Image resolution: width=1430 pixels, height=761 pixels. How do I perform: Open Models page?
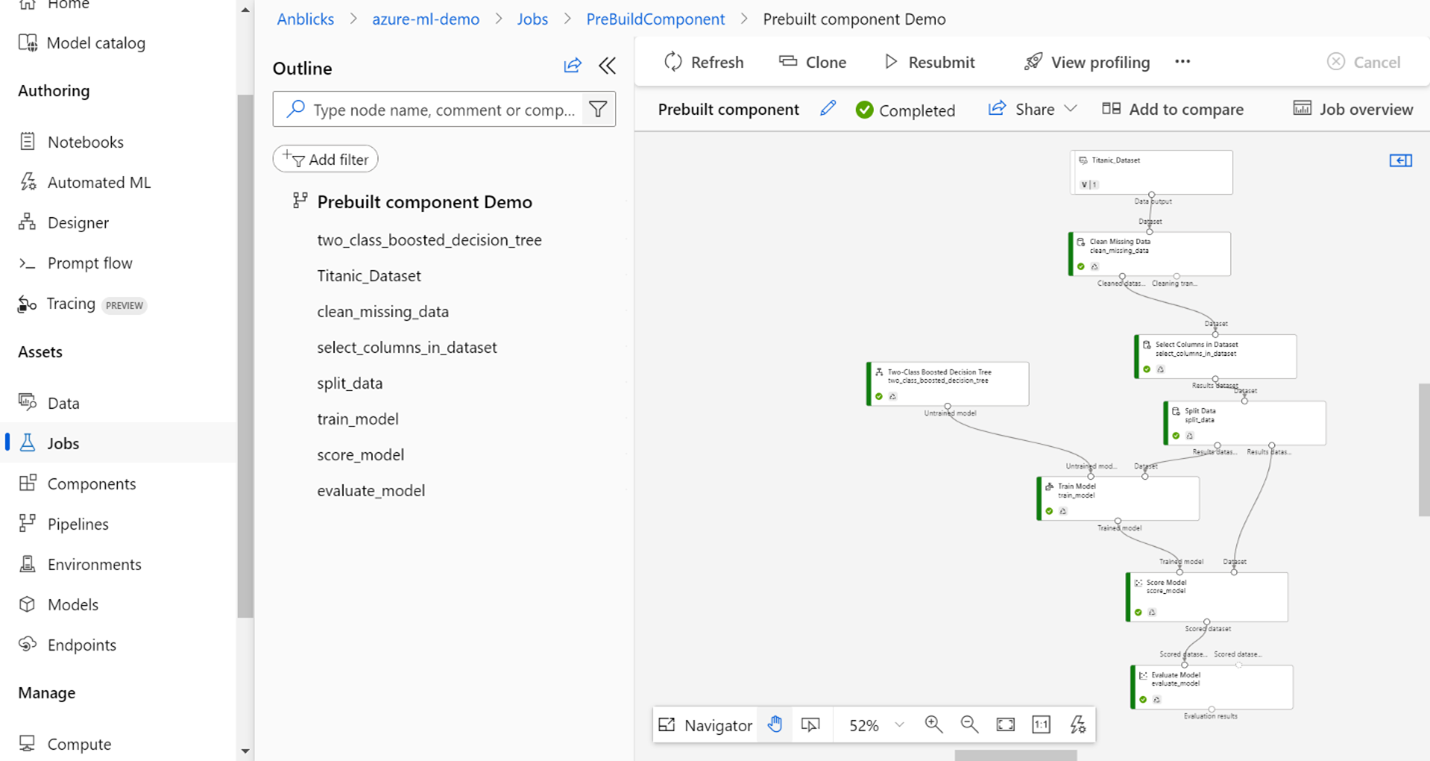point(59,605)
